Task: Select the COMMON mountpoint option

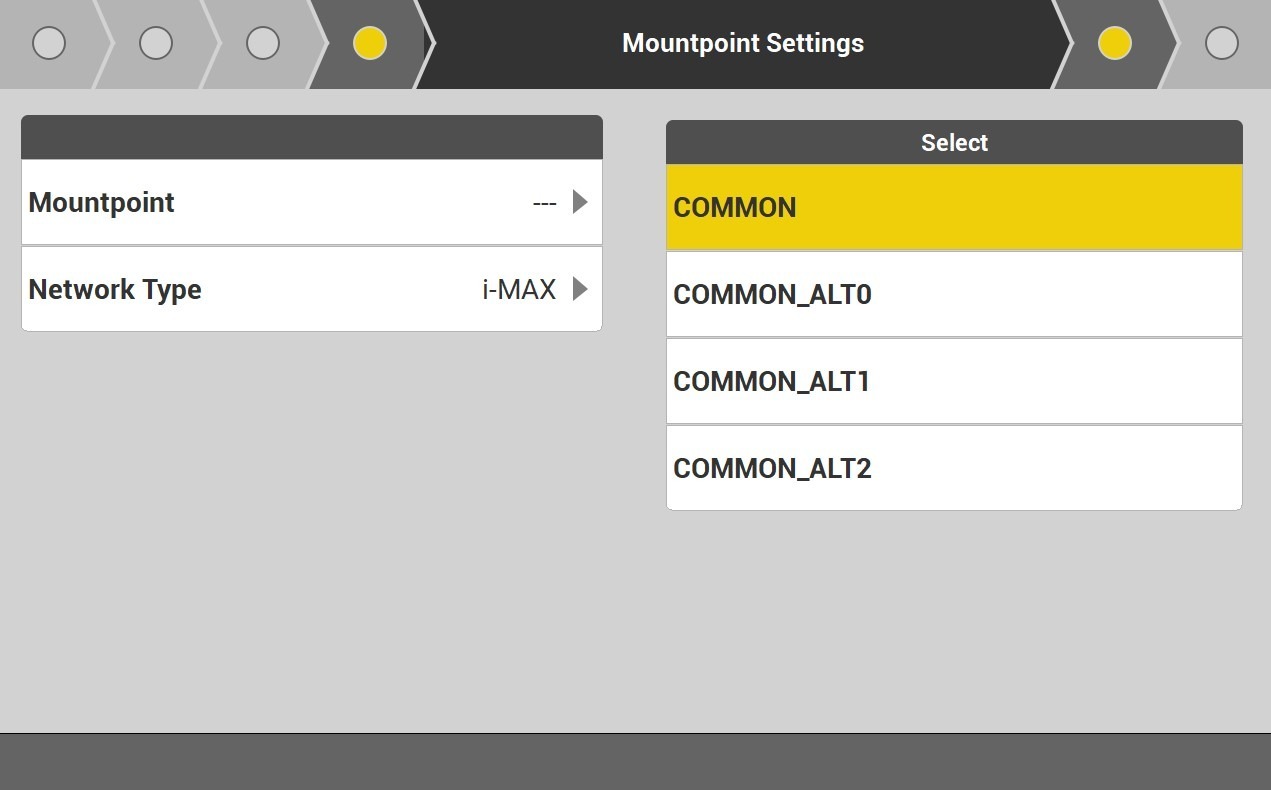Action: (954, 207)
